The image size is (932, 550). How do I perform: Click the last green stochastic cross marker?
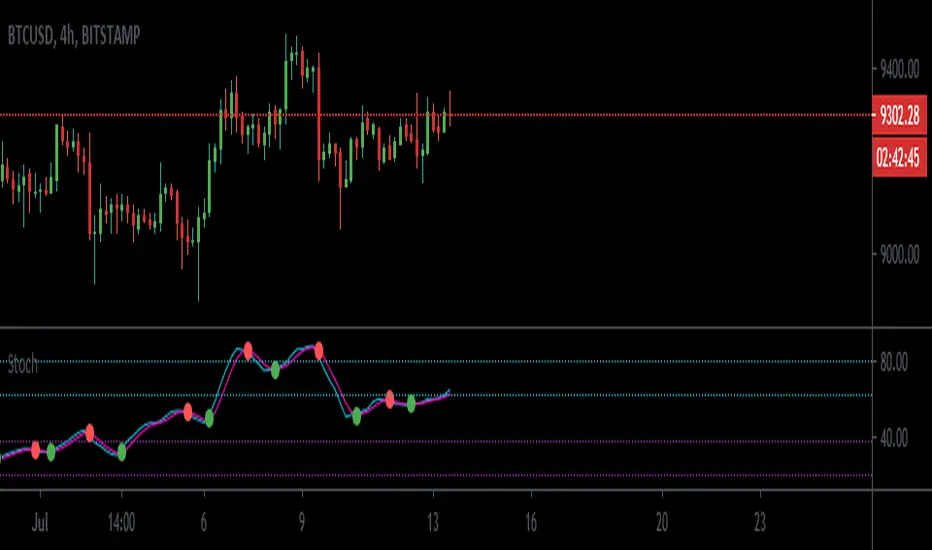click(411, 404)
